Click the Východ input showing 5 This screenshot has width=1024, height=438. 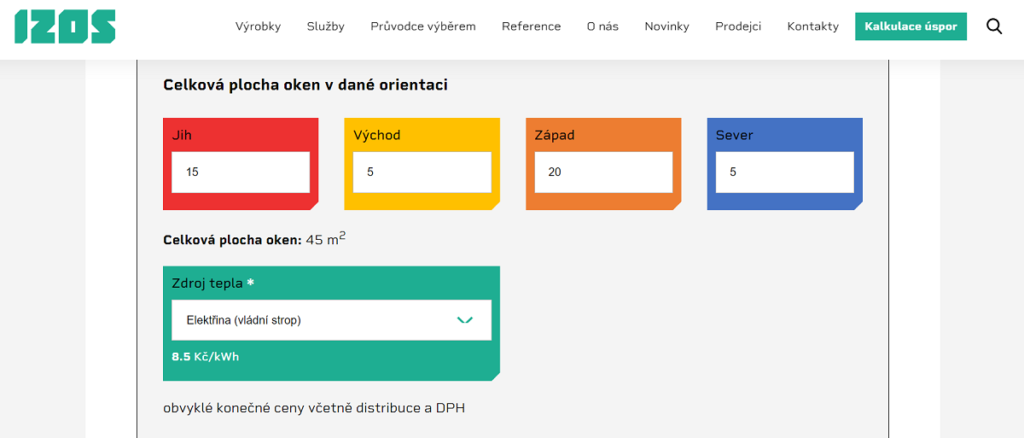point(422,172)
